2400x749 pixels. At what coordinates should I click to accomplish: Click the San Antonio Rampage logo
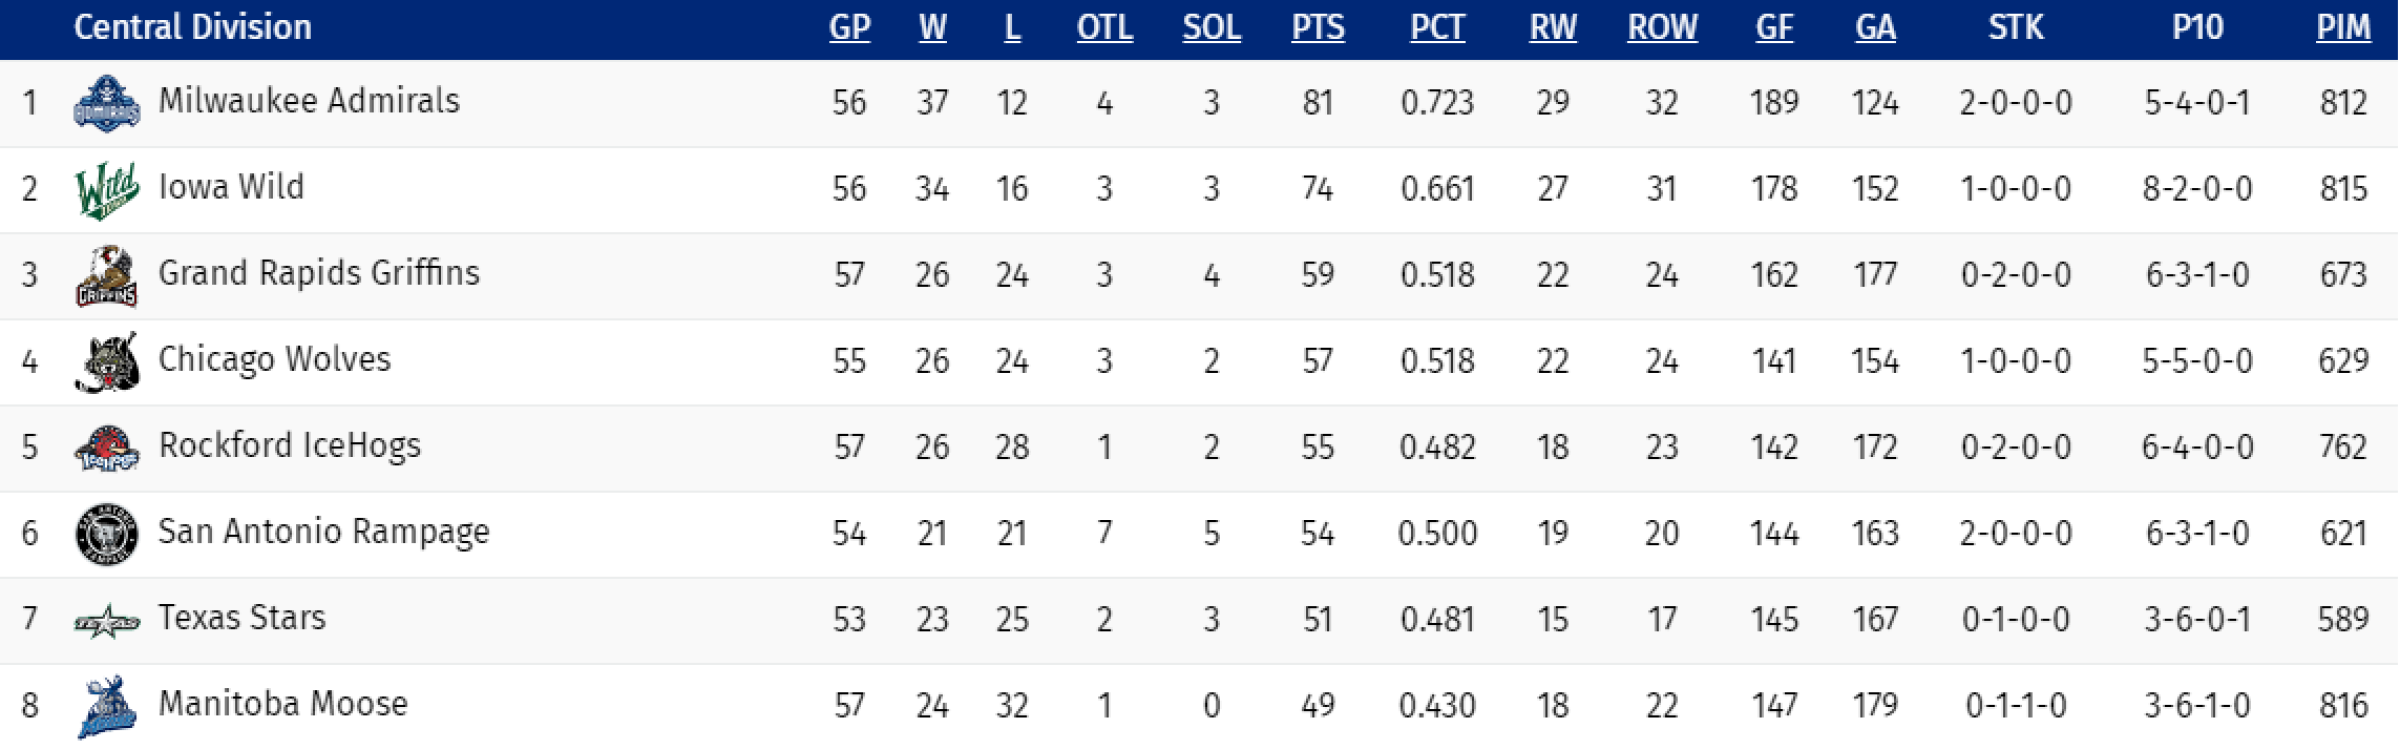tap(107, 534)
